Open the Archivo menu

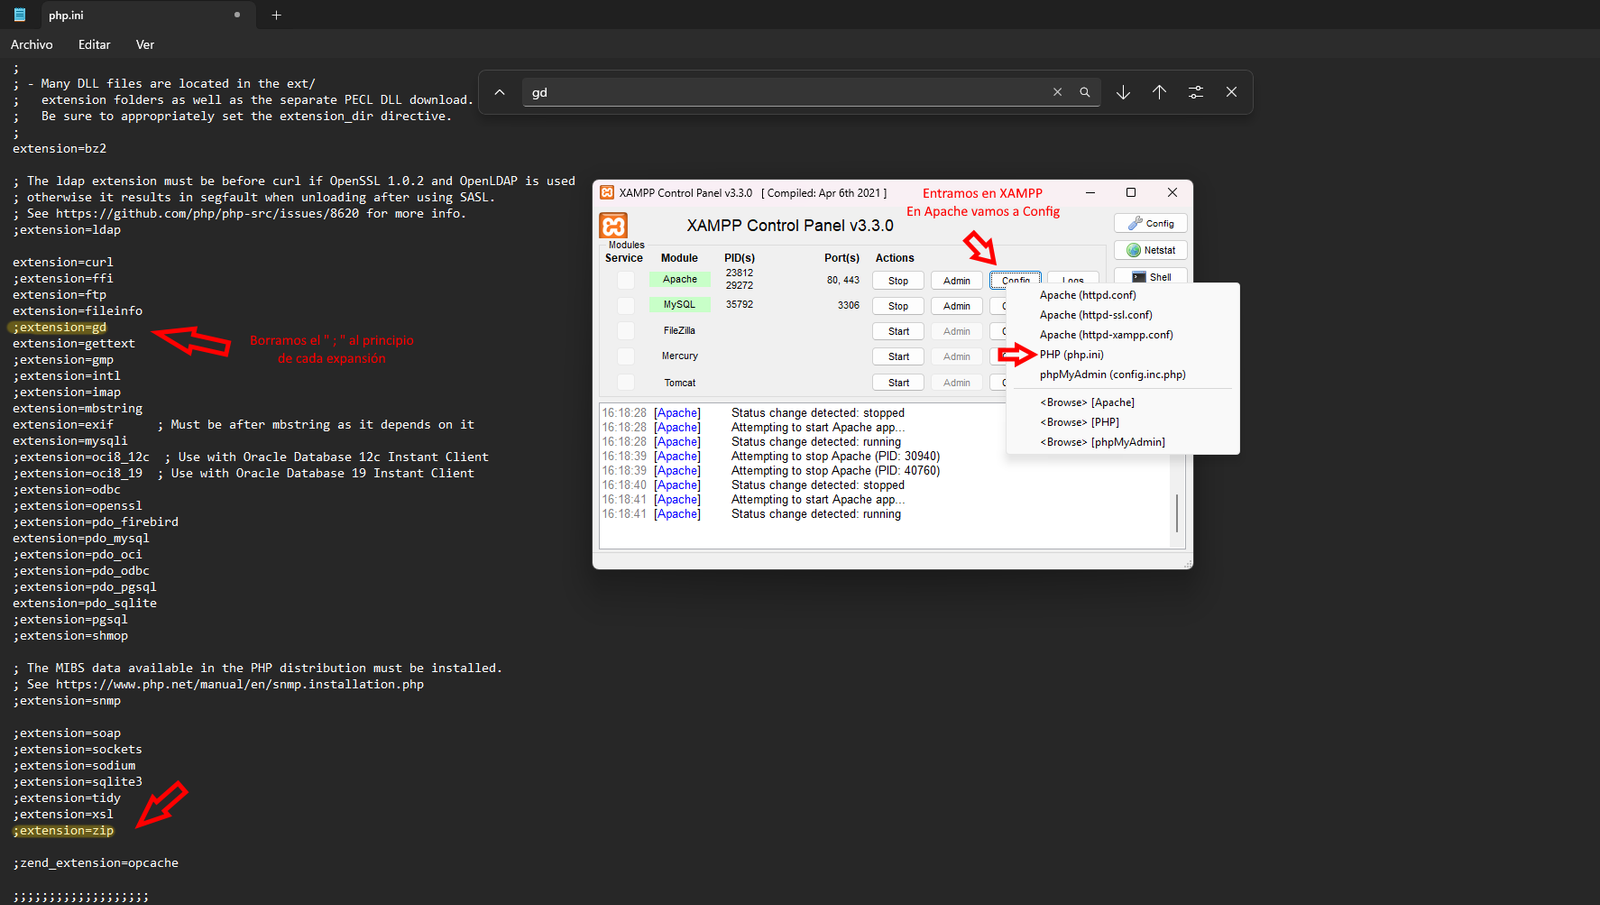(32, 45)
